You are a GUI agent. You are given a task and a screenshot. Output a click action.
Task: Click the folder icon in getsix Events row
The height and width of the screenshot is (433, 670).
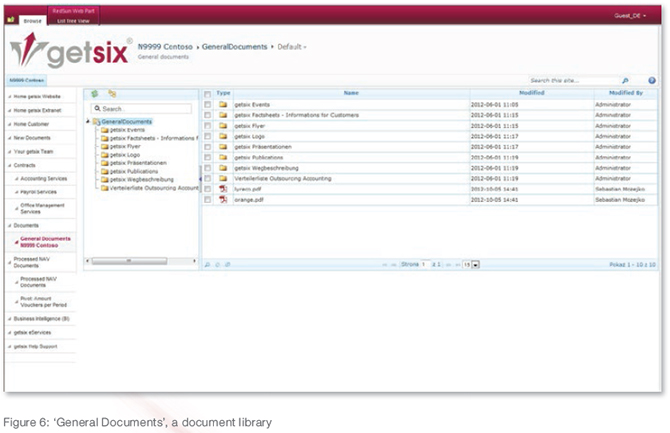(x=223, y=104)
